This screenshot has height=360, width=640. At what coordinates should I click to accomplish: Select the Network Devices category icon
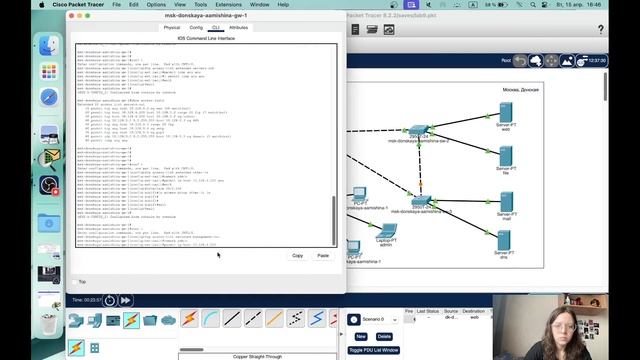pyautogui.click(x=76, y=320)
